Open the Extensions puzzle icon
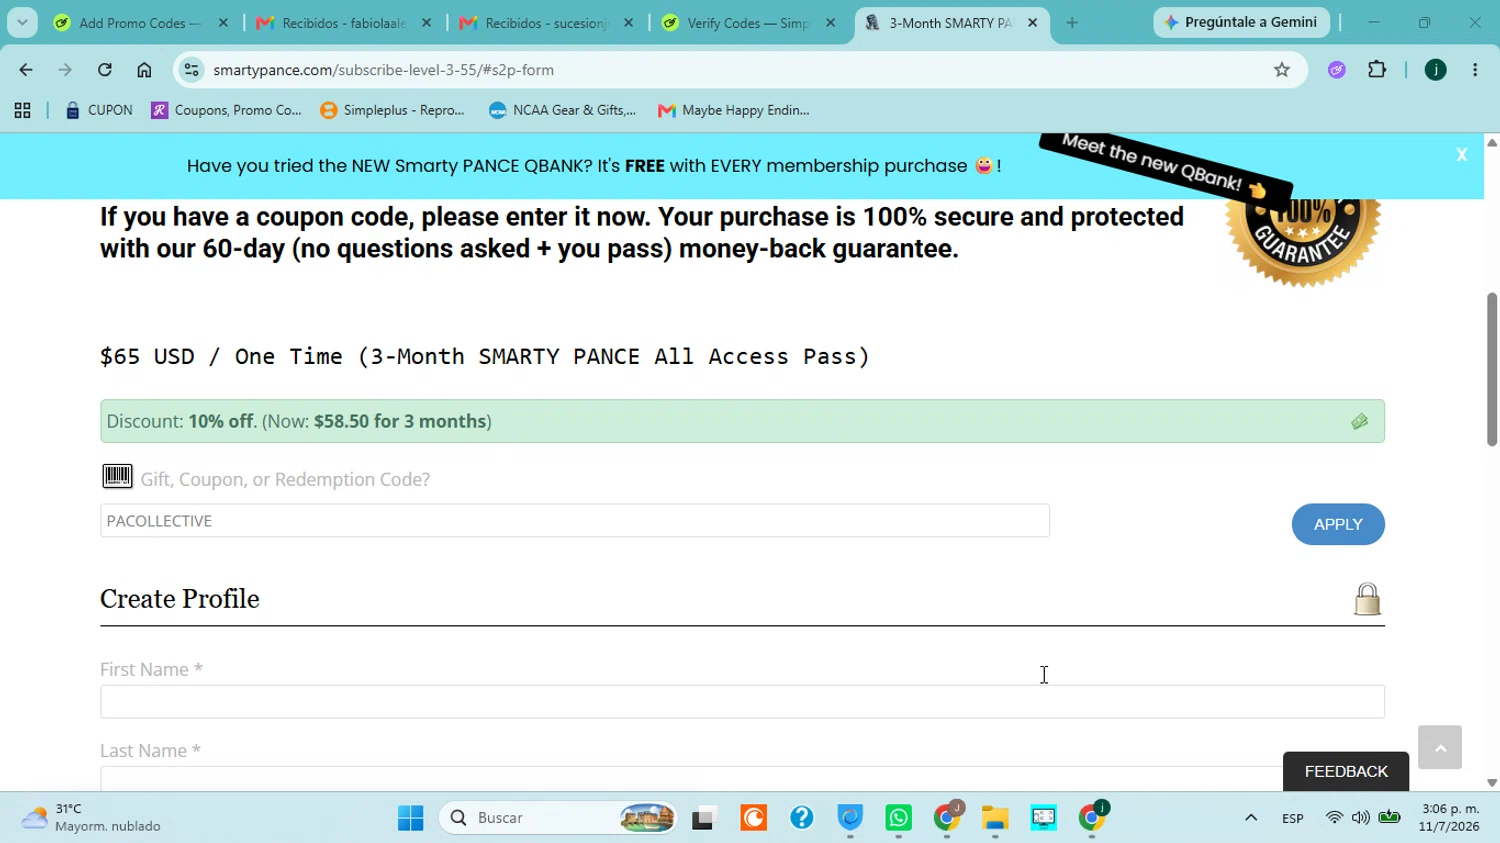 [1377, 70]
